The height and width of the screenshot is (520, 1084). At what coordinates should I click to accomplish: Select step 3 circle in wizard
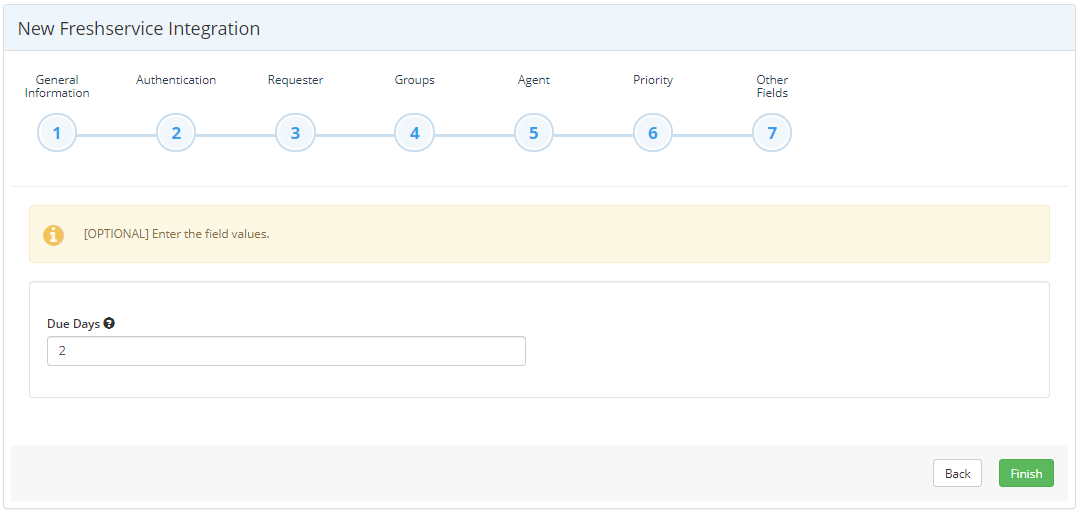[295, 133]
